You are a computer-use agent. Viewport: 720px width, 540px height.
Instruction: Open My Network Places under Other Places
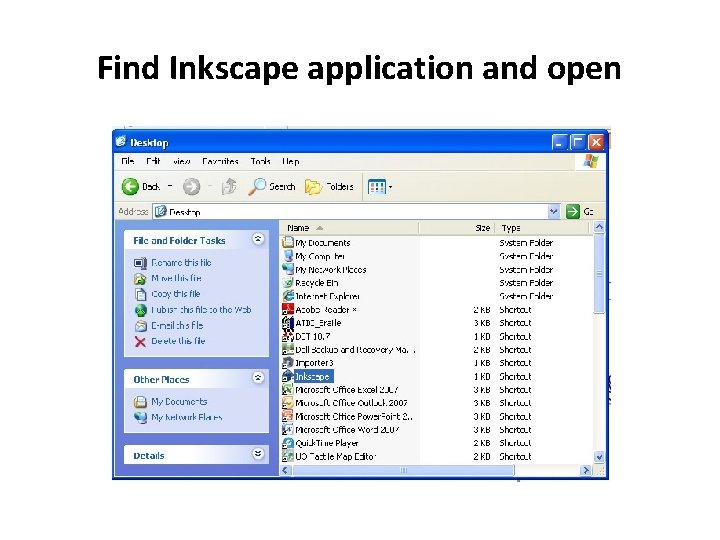(187, 417)
